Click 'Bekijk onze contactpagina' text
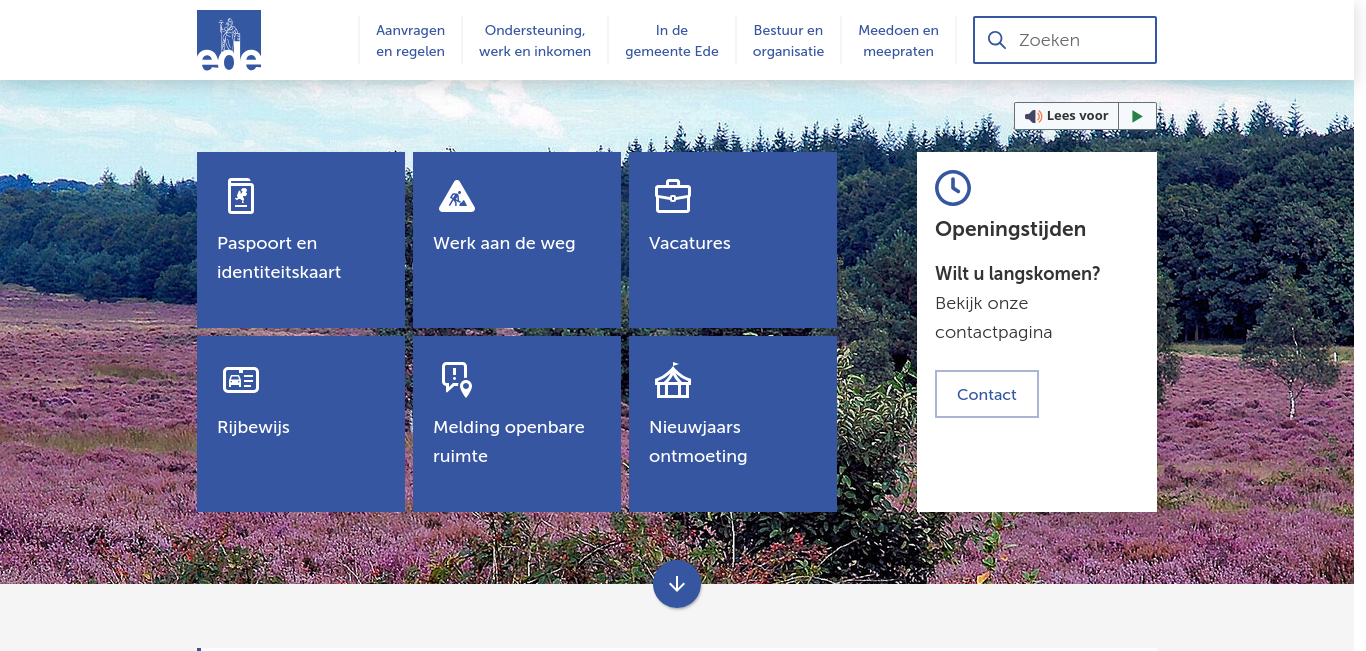This screenshot has height=651, width=1366. (x=994, y=318)
